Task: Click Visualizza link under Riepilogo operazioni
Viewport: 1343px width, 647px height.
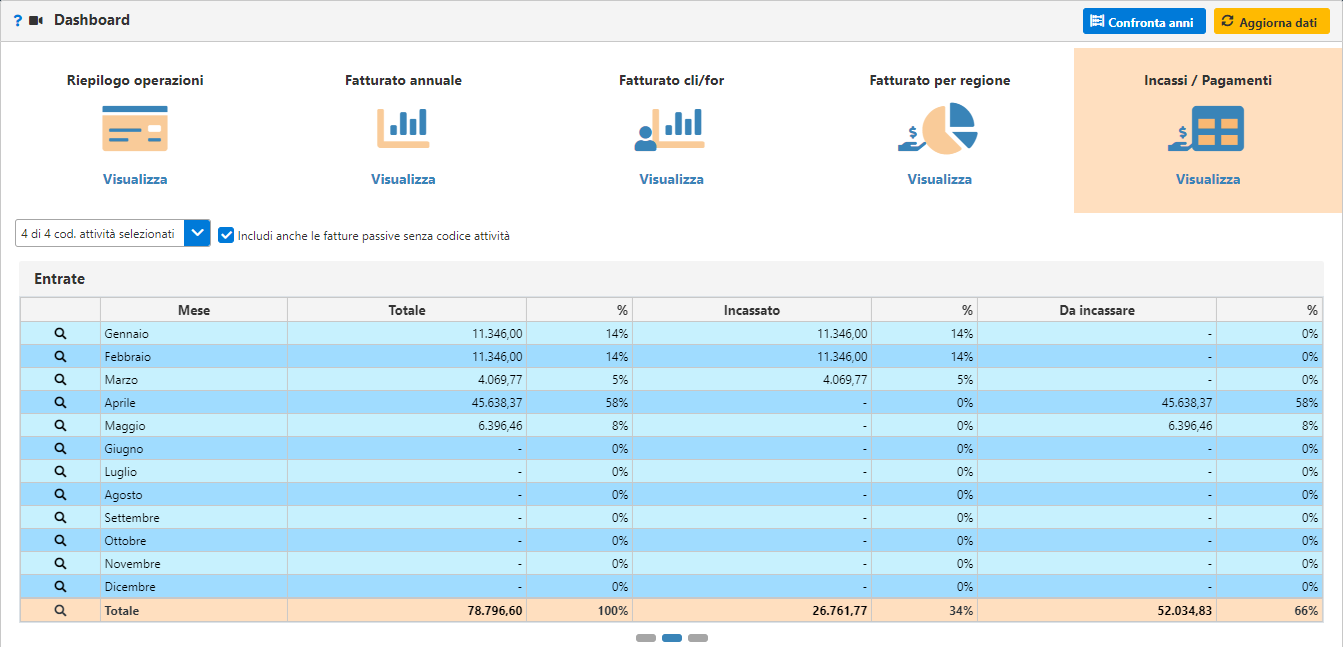Action: point(135,180)
